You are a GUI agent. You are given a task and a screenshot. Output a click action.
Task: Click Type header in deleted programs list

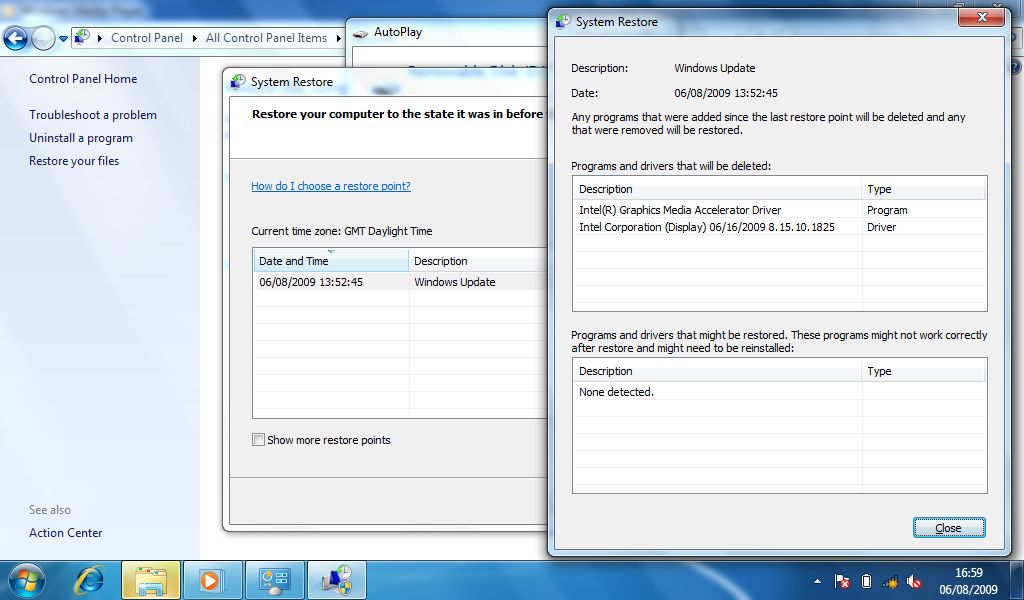tap(923, 189)
